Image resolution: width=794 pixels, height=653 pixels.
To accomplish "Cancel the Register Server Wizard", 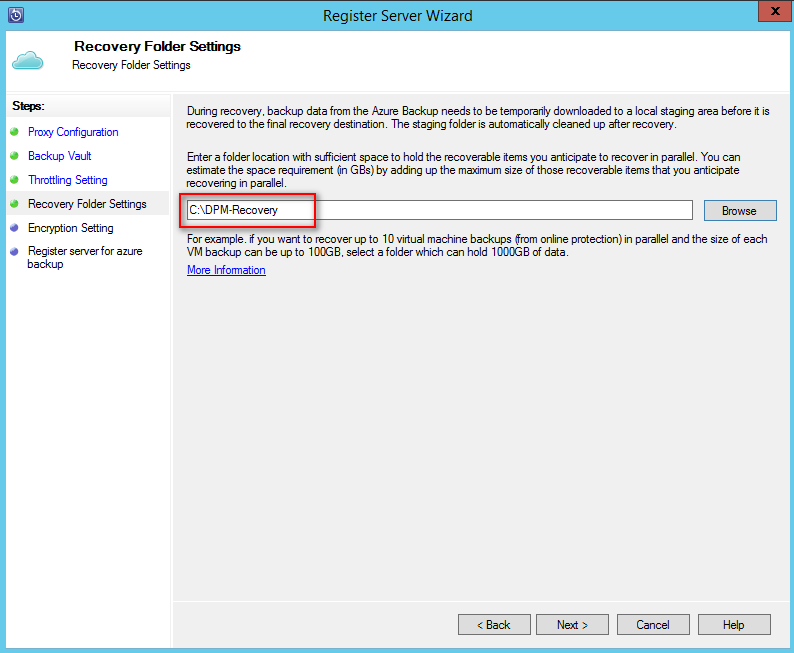I will (653, 625).
